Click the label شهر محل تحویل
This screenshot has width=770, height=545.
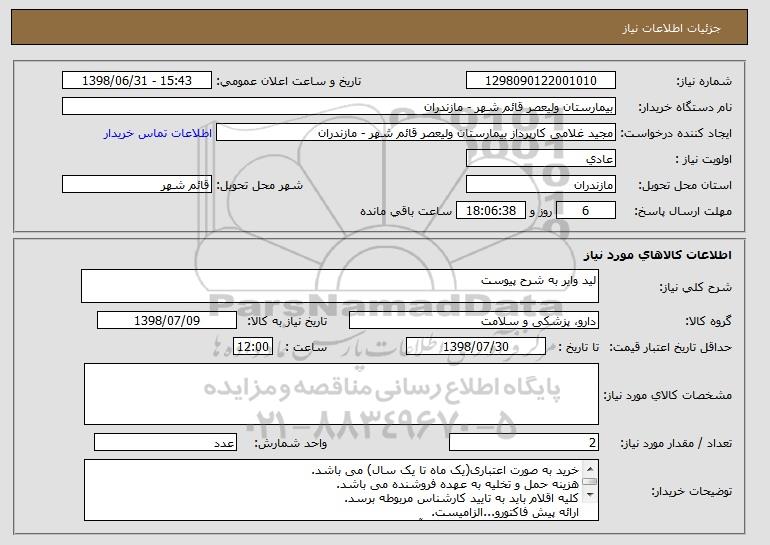(x=260, y=185)
